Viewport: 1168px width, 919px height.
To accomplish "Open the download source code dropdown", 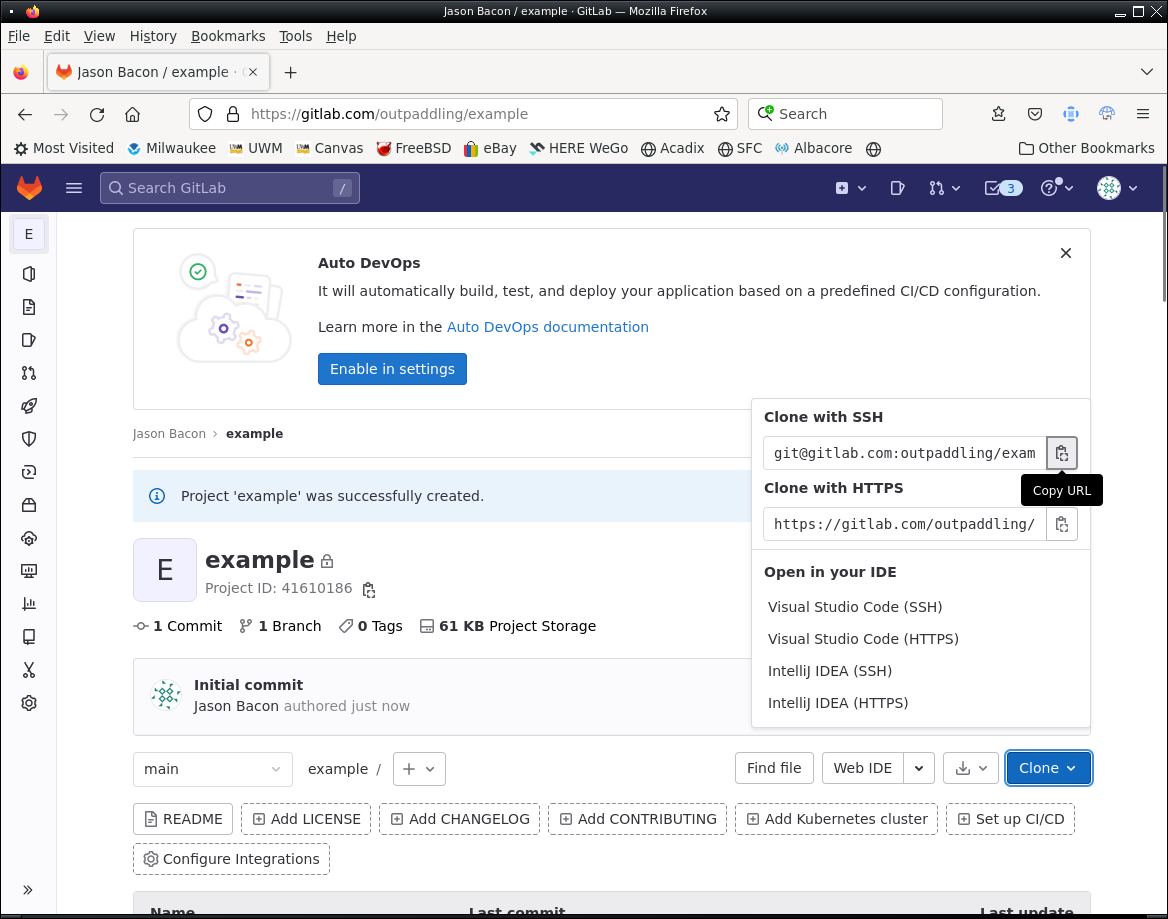I will pos(971,769).
